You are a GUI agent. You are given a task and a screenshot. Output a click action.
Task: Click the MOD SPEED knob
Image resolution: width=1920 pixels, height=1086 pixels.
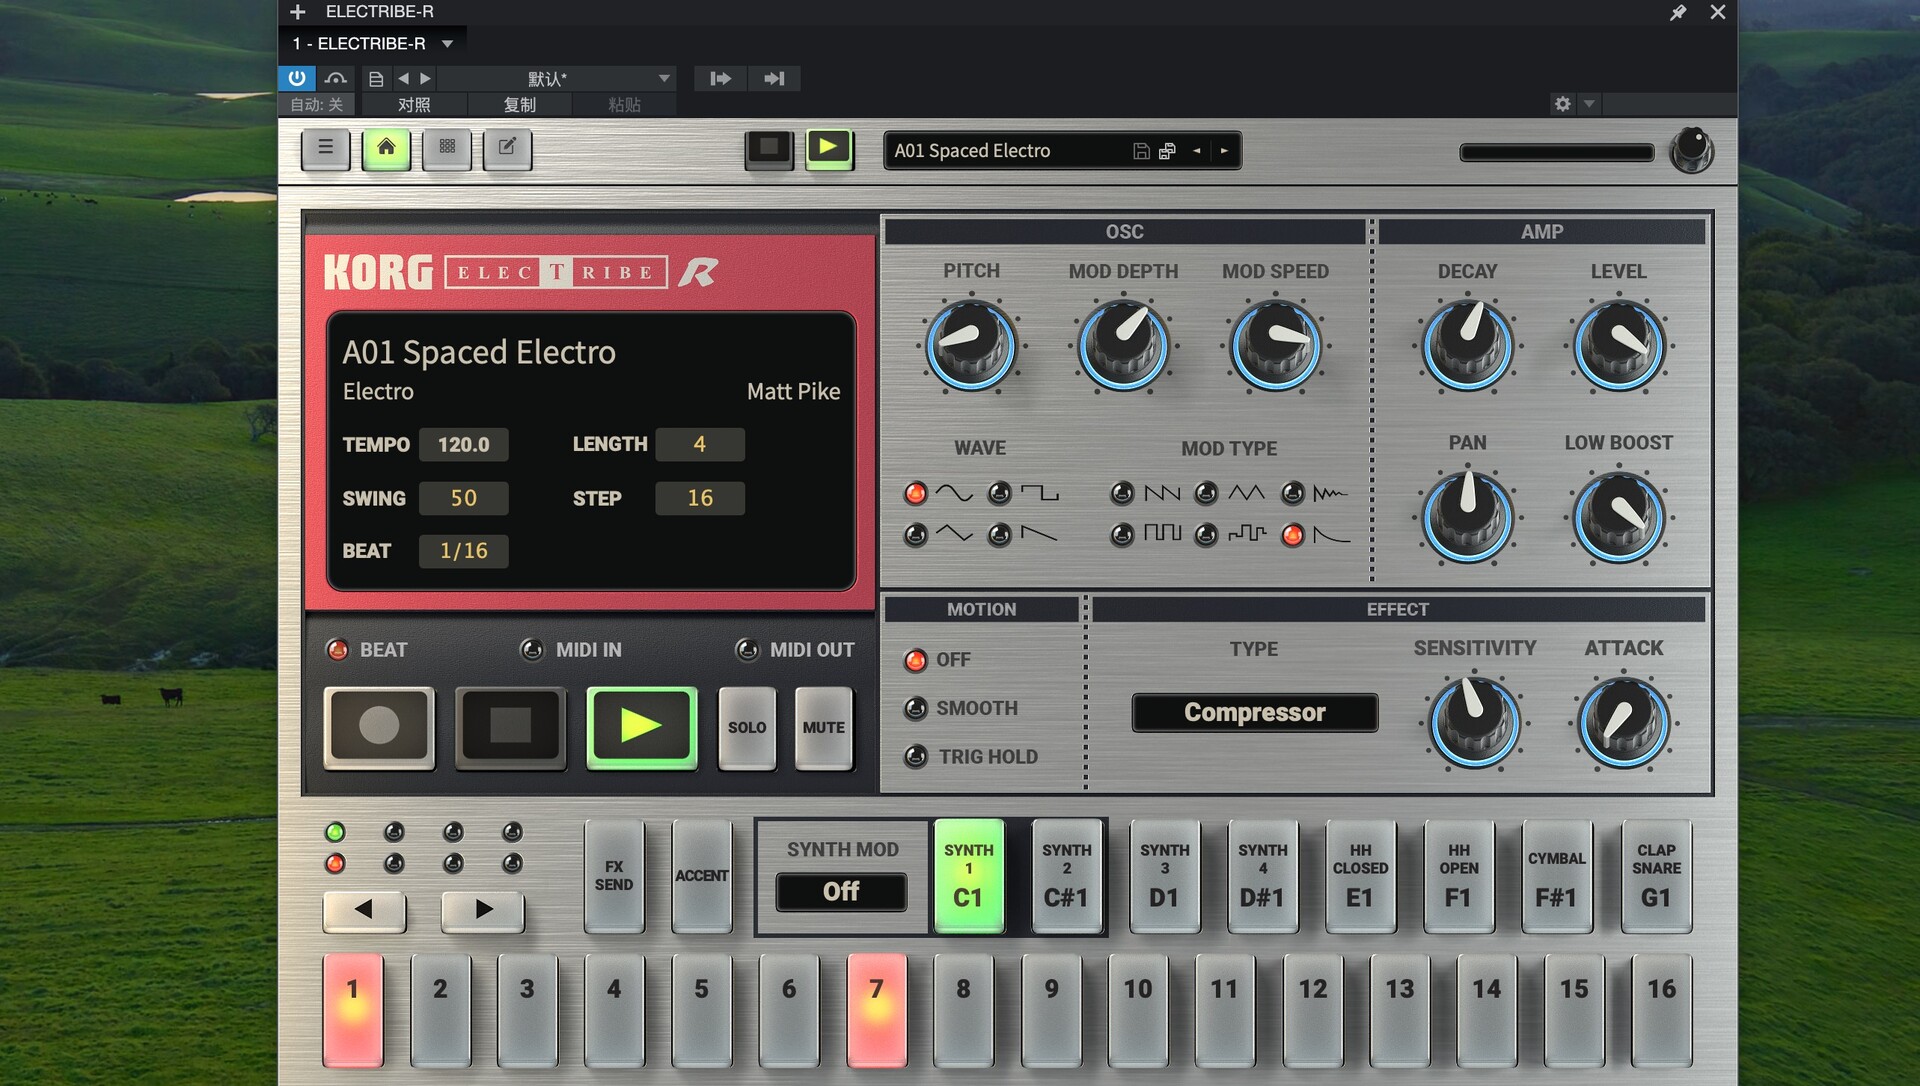tap(1275, 346)
